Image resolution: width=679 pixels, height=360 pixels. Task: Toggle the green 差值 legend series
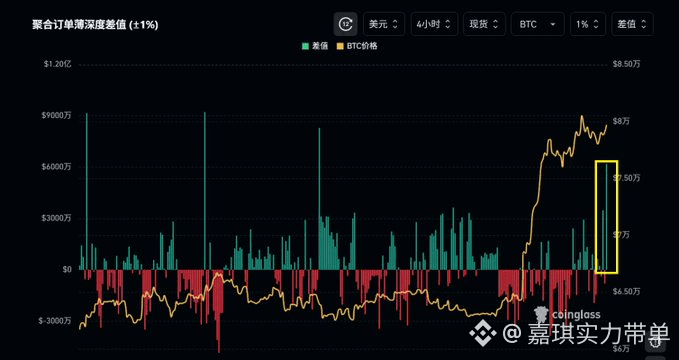(x=315, y=46)
